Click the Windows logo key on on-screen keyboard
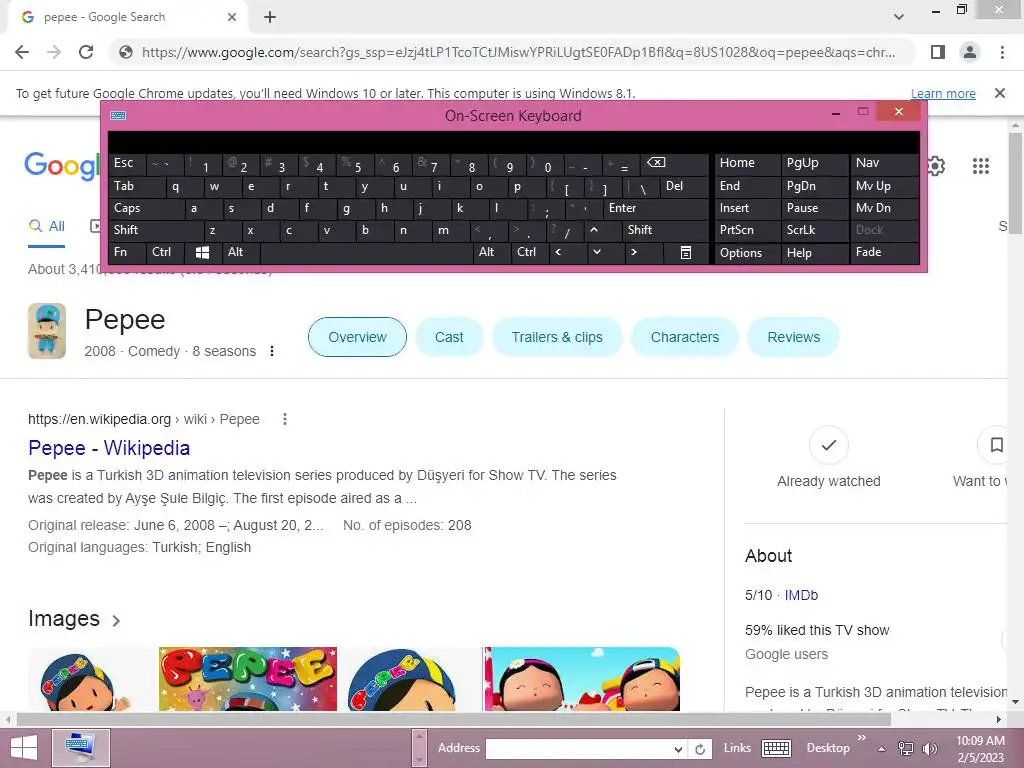 (x=202, y=252)
